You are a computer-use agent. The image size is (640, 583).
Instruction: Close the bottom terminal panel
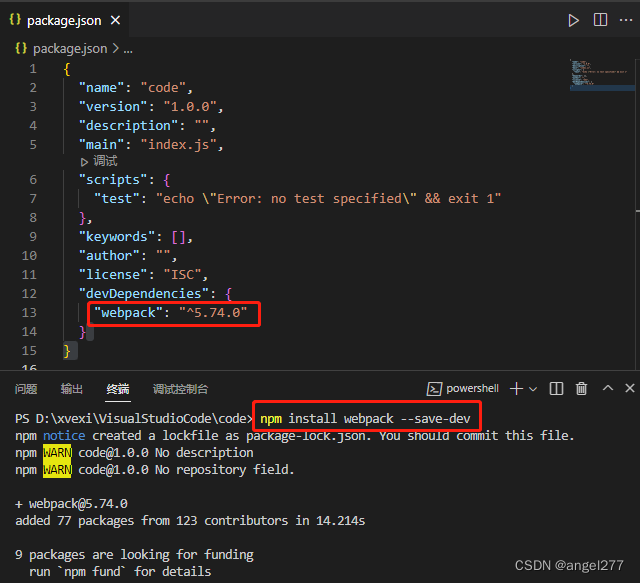point(630,388)
